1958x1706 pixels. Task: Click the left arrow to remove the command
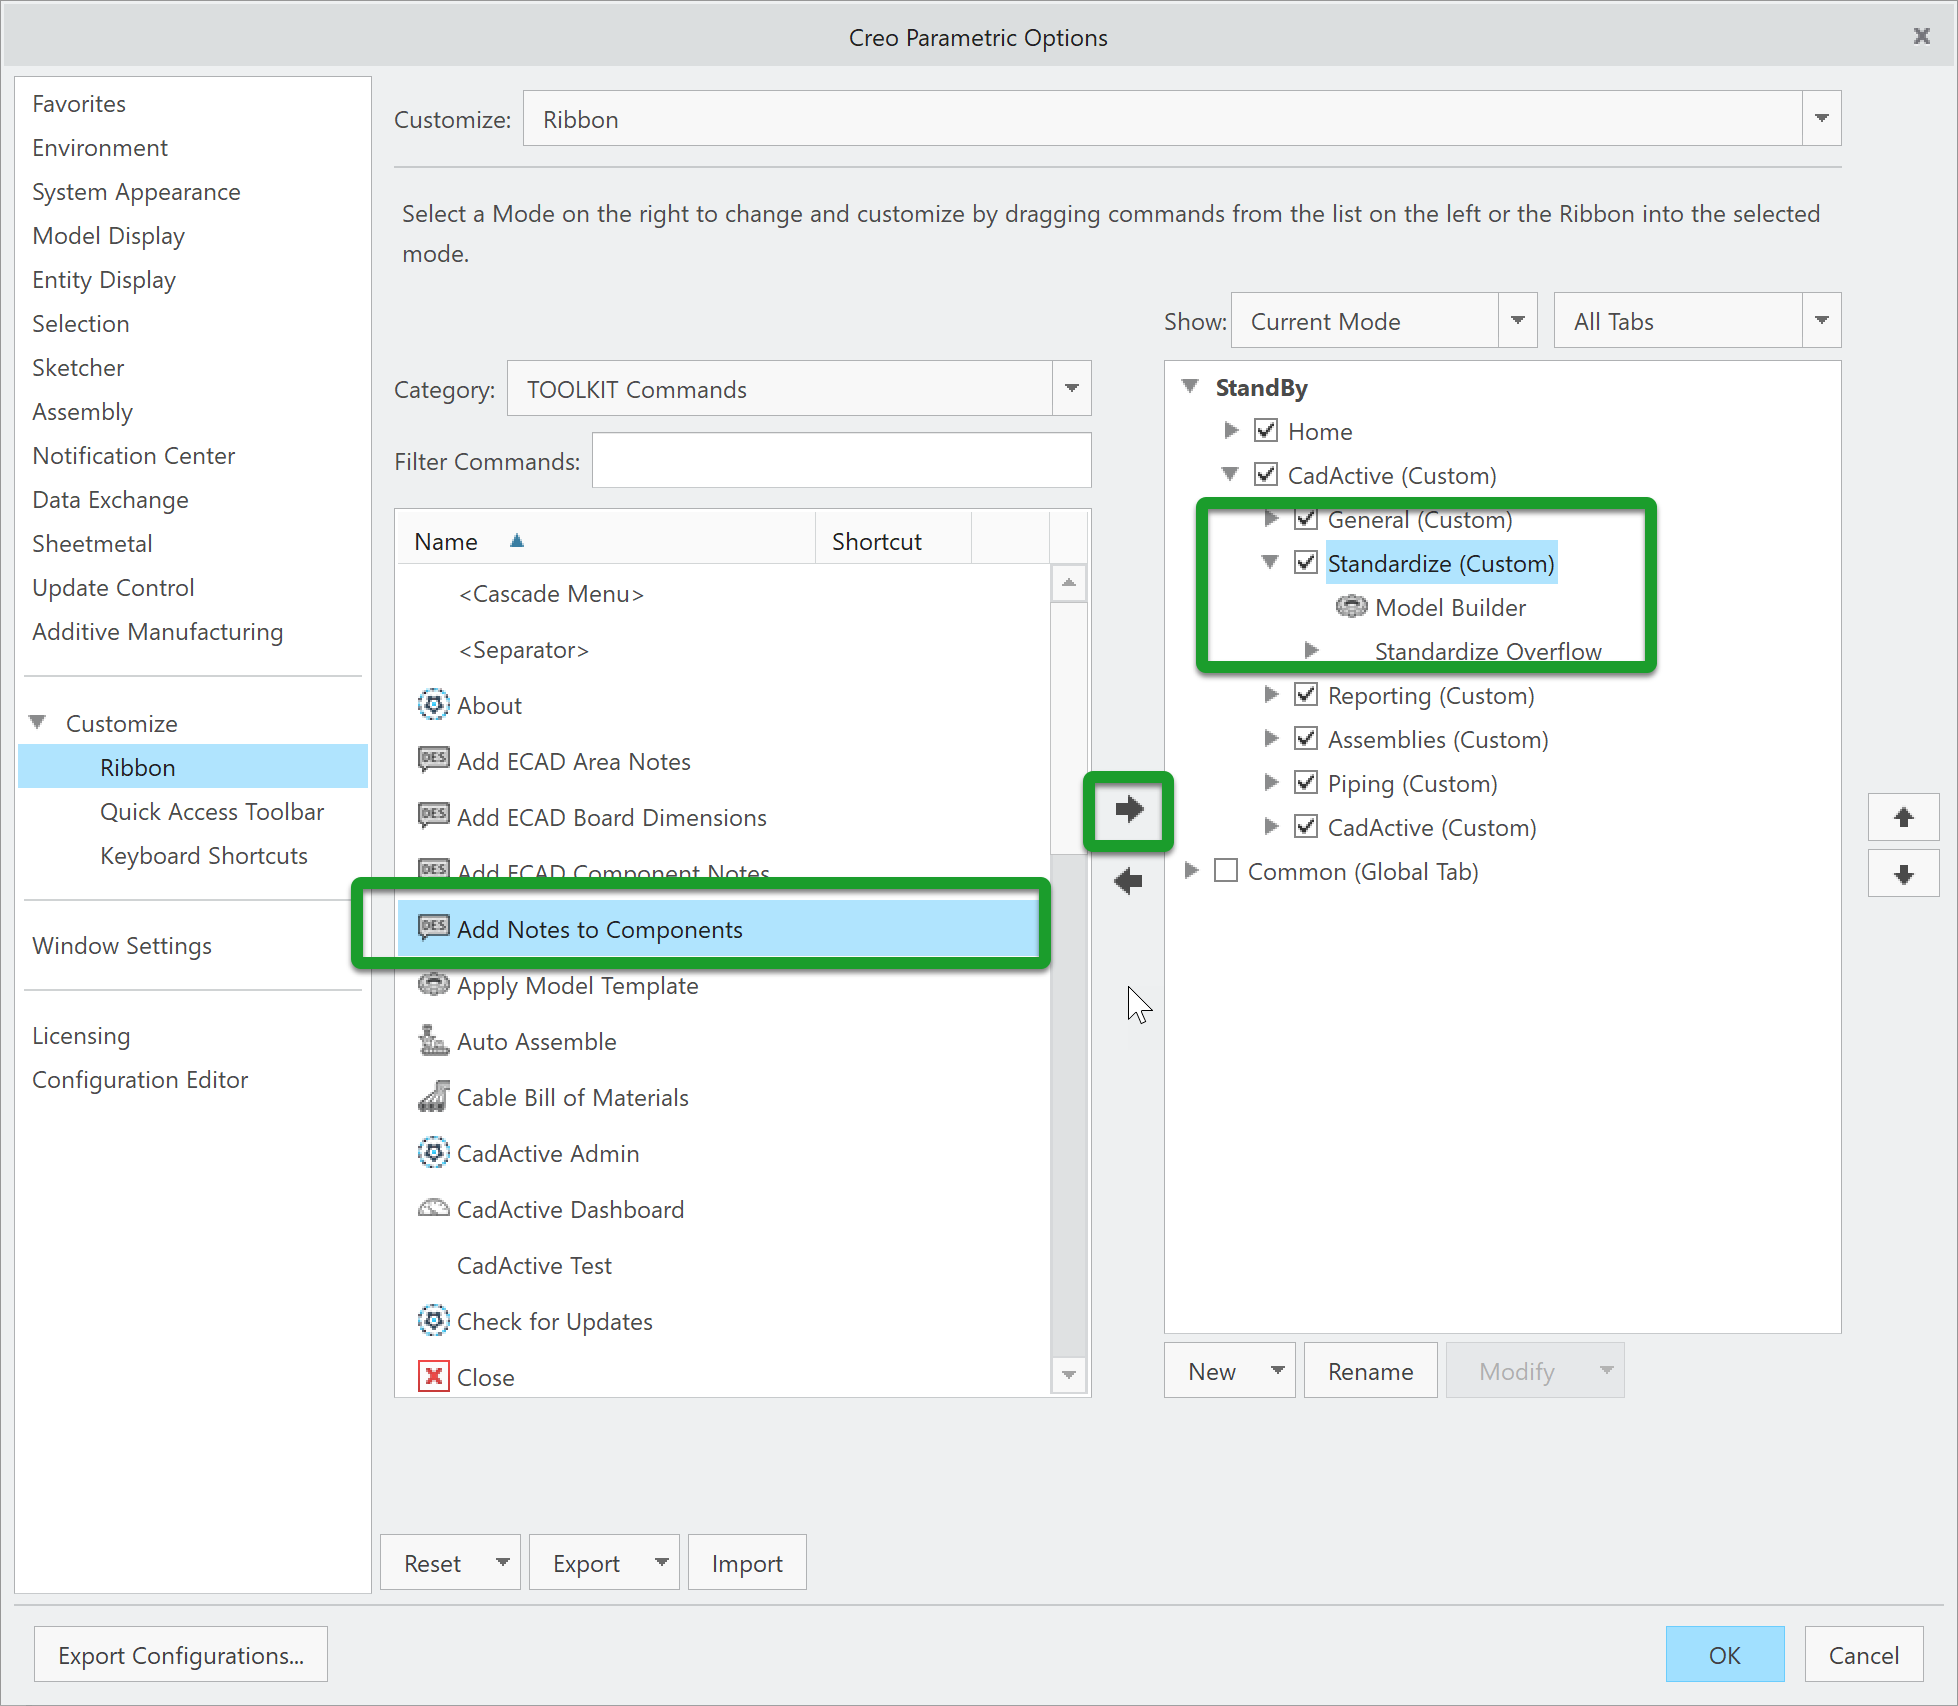click(x=1128, y=881)
